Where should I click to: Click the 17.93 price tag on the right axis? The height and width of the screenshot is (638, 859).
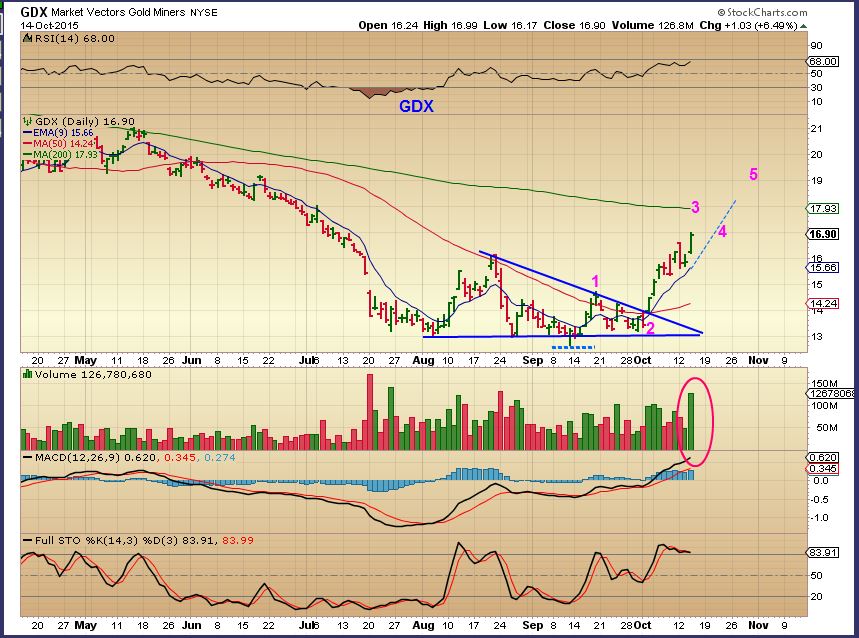coord(823,208)
